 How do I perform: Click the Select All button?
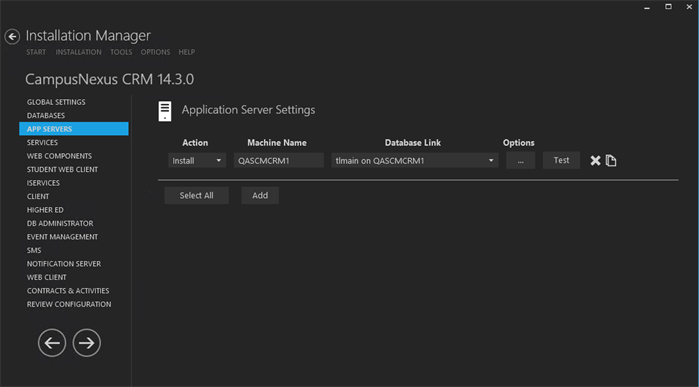(197, 195)
